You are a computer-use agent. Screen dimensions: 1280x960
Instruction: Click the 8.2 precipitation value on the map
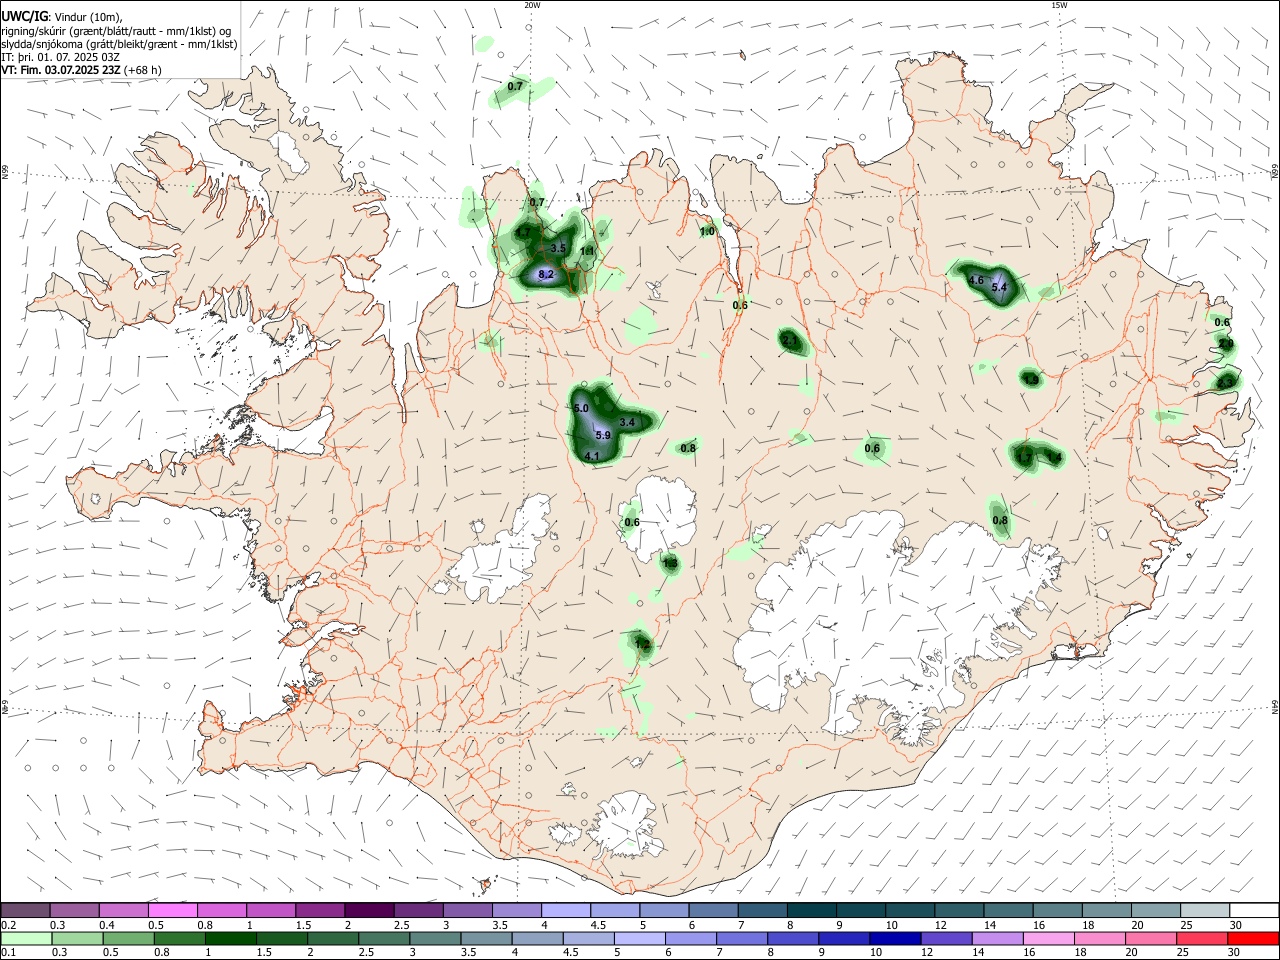coord(546,274)
